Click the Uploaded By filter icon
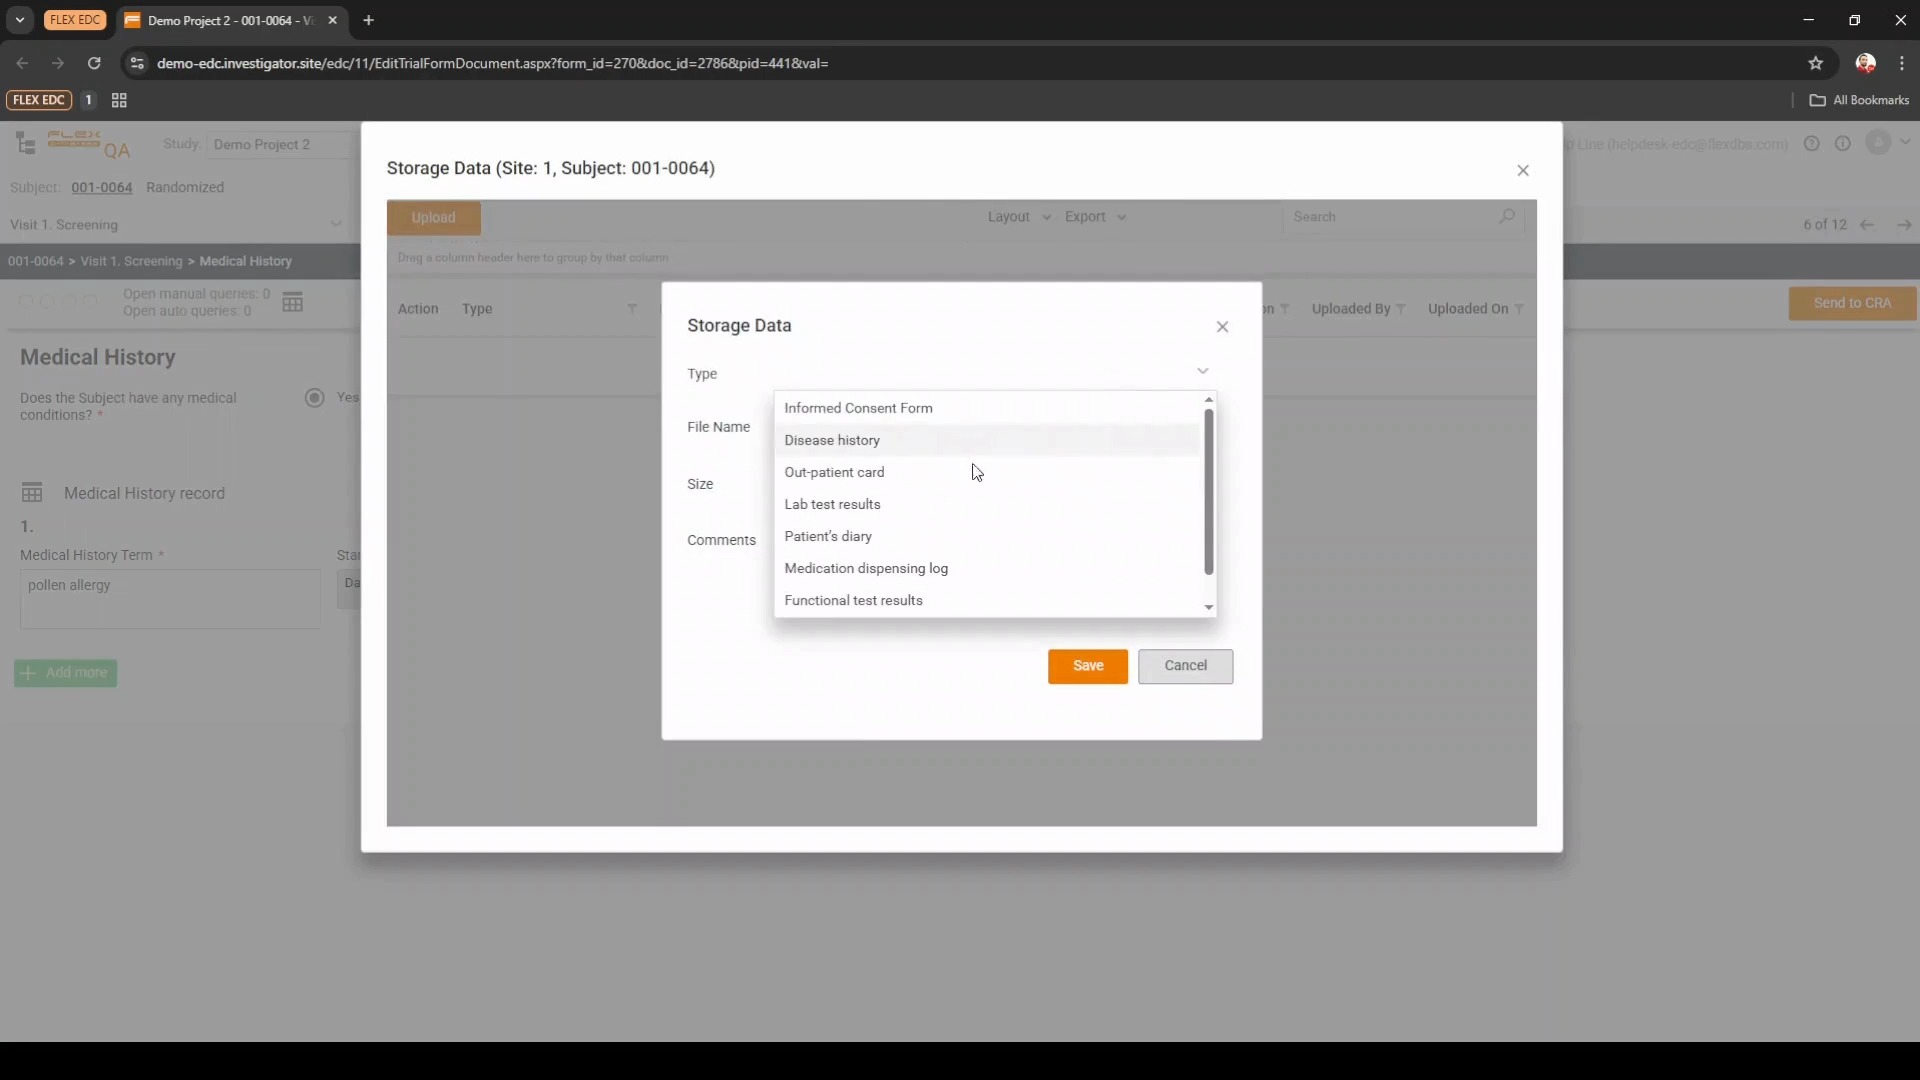 coord(1400,309)
